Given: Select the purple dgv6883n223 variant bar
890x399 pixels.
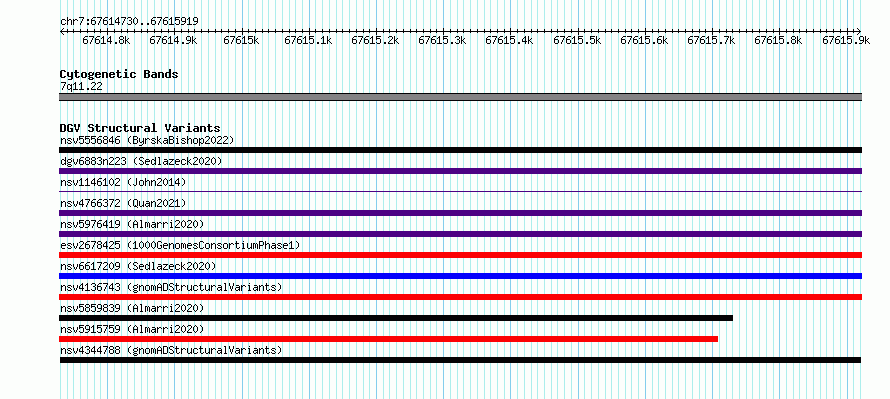Looking at the screenshot, I should (x=460, y=171).
